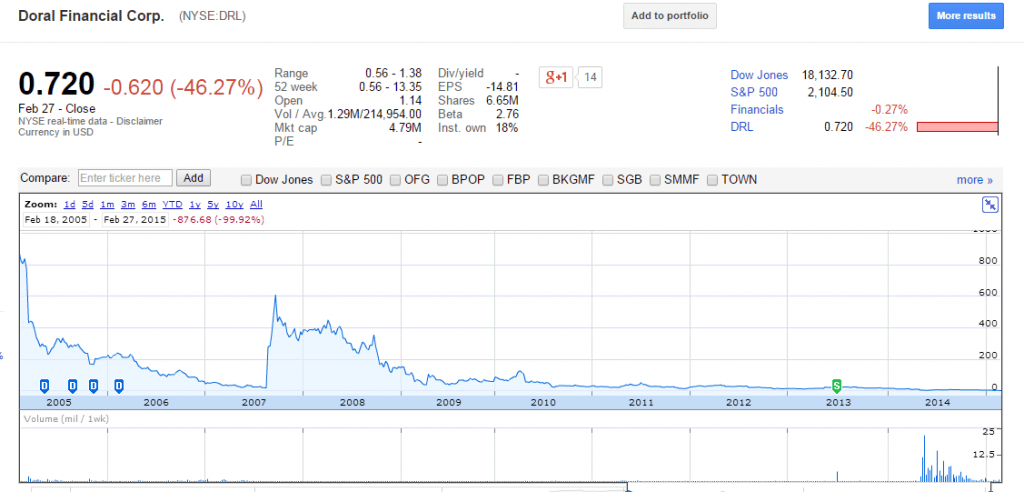Switch chart zoom to 1m
This screenshot has height=492, width=1024.
[x=107, y=205]
